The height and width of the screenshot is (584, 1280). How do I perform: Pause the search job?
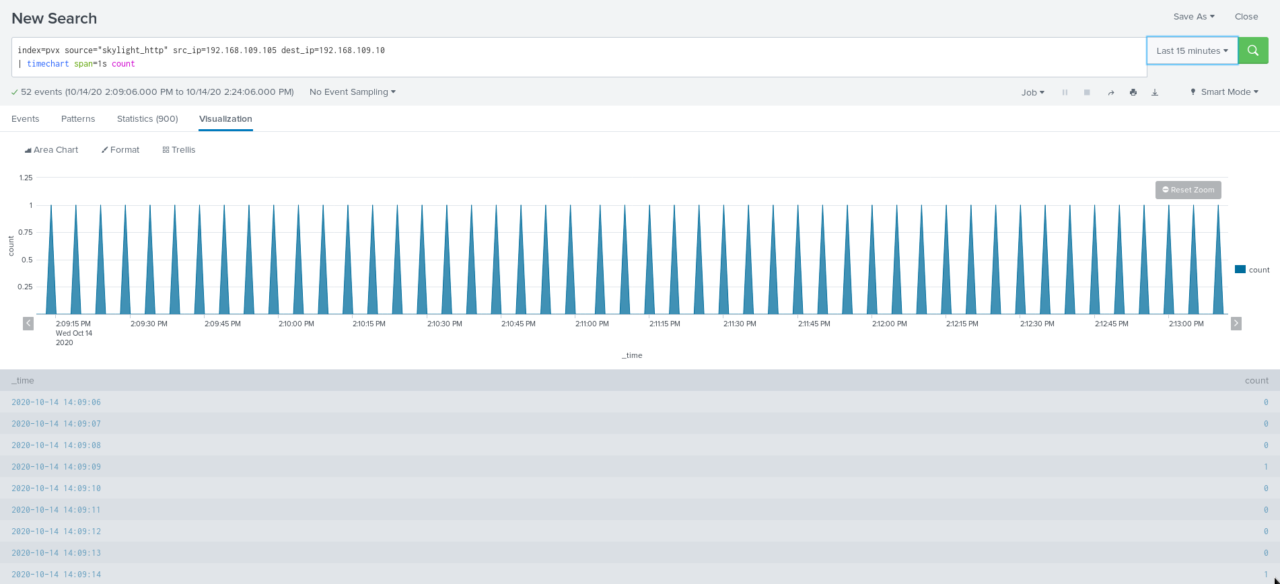point(1065,92)
